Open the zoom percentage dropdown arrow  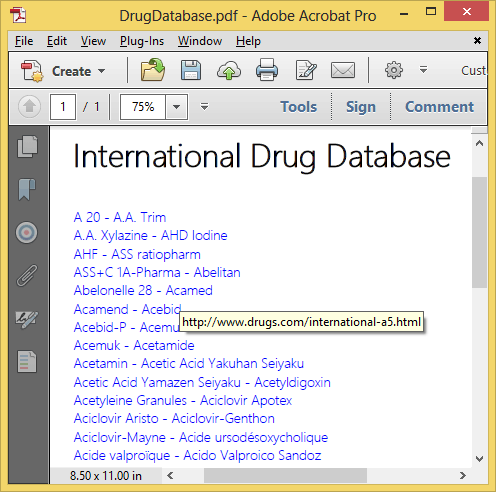176,107
